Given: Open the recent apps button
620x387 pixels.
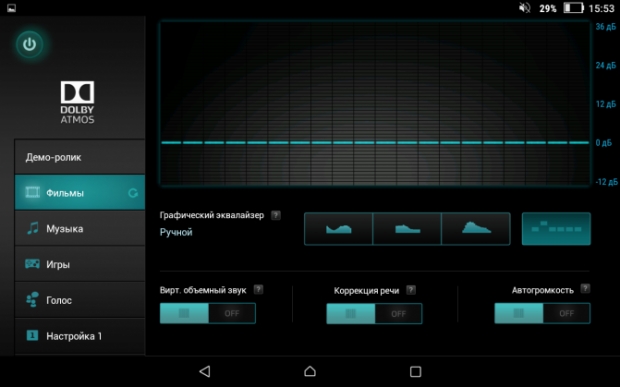Looking at the screenshot, I should (x=416, y=371).
